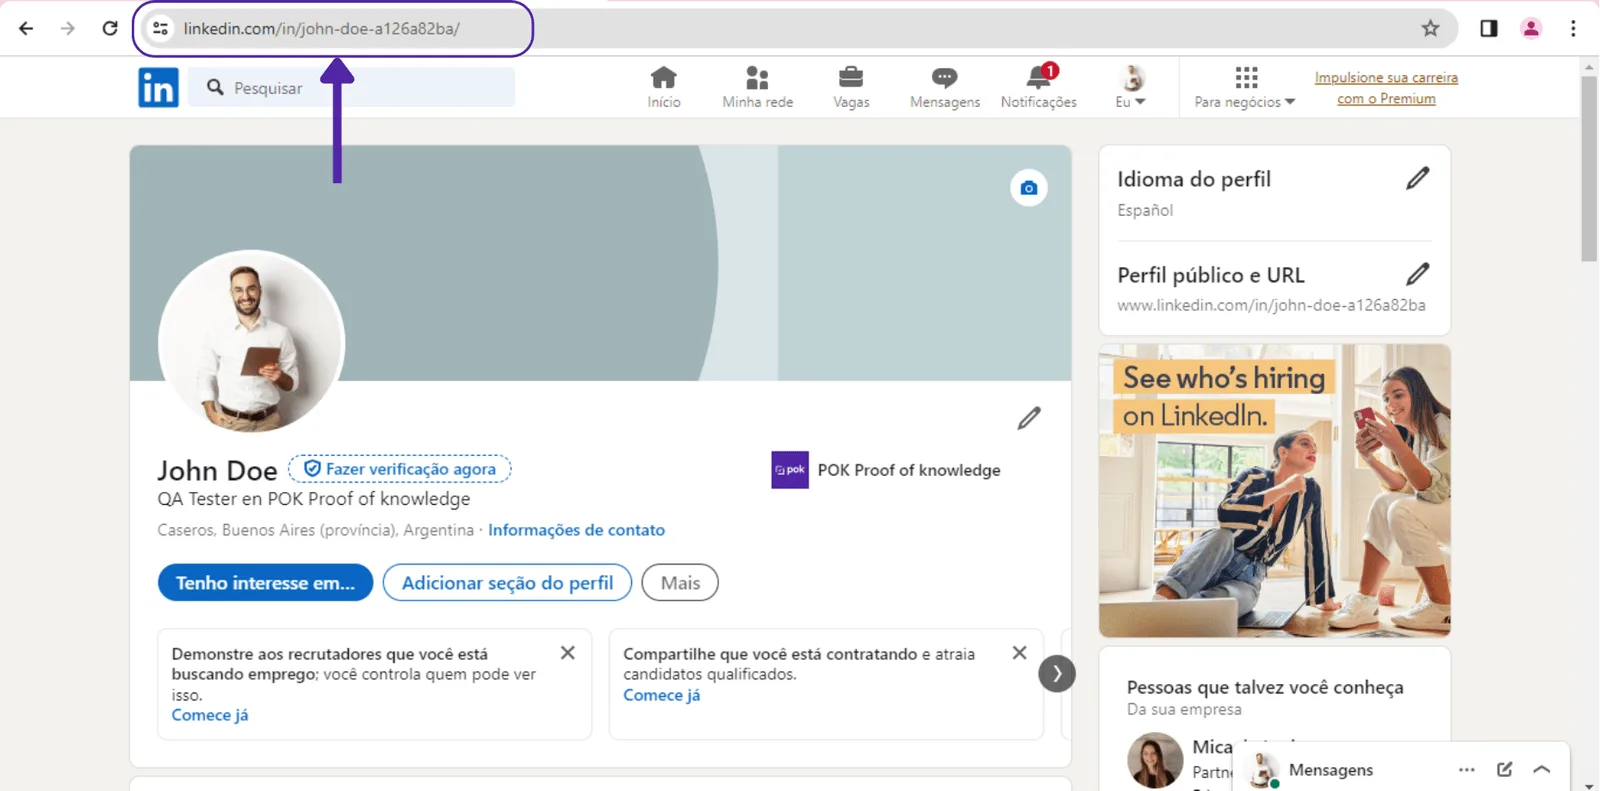Click the page vertical scrollbar
The width and height of the screenshot is (1600, 791).
(1589, 168)
